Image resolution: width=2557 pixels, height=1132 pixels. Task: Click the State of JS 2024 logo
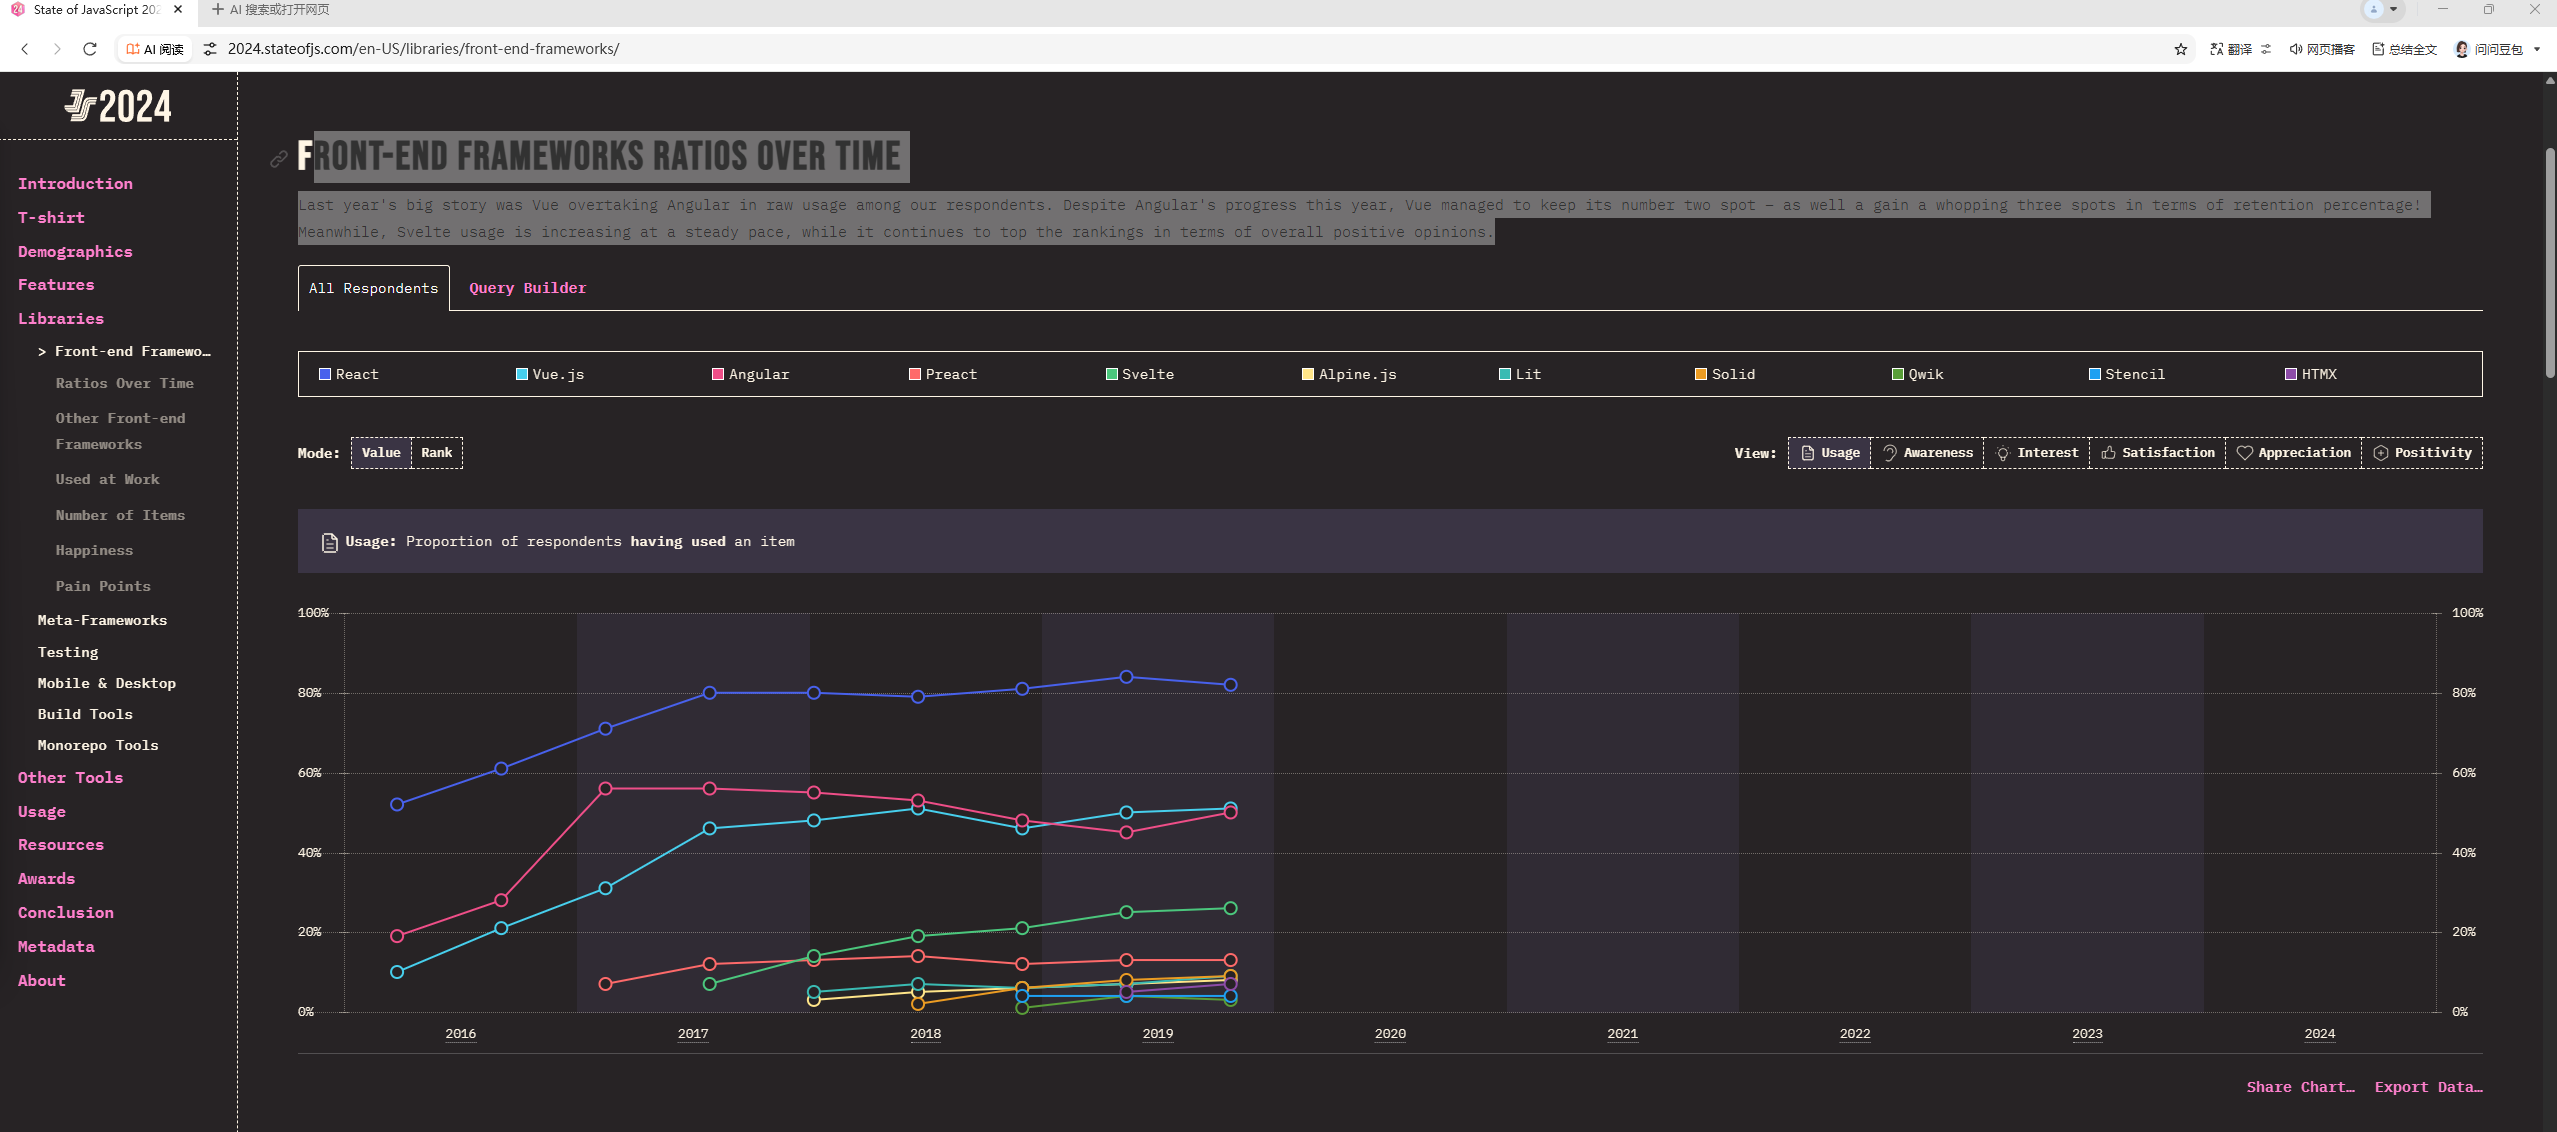tap(118, 106)
